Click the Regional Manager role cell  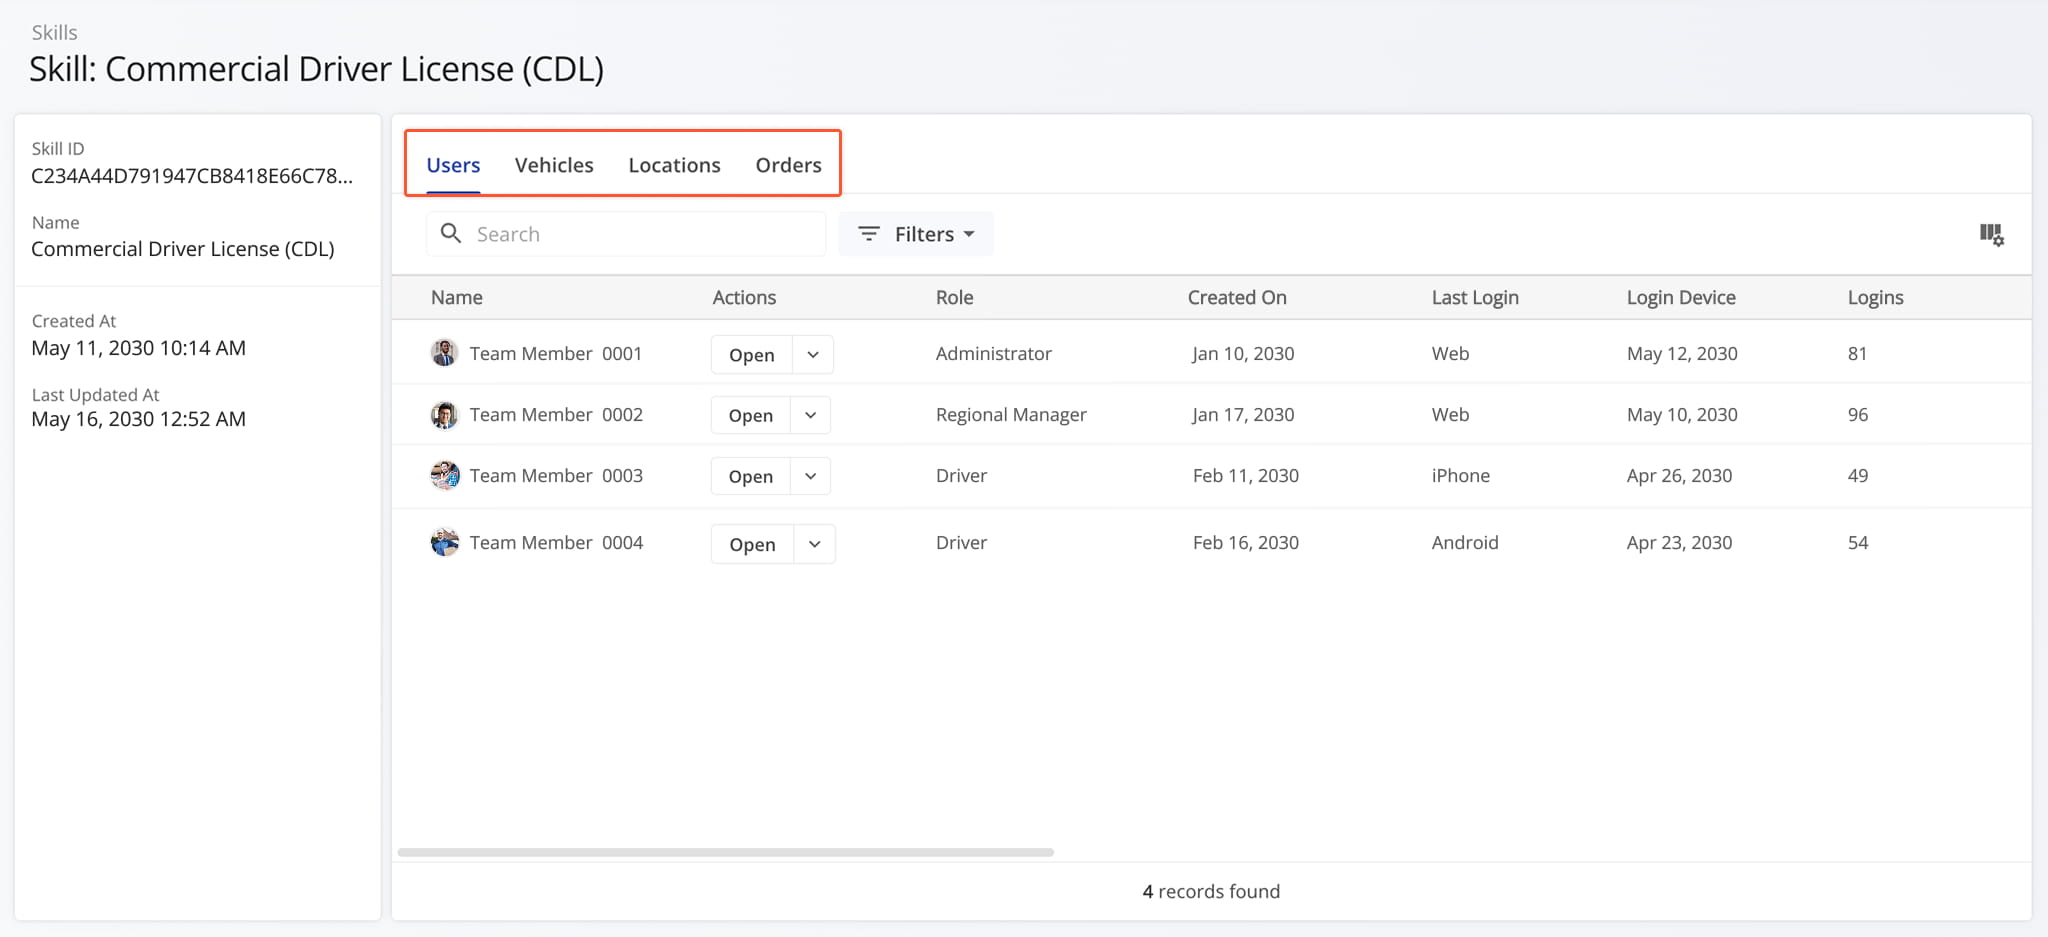coord(1011,414)
